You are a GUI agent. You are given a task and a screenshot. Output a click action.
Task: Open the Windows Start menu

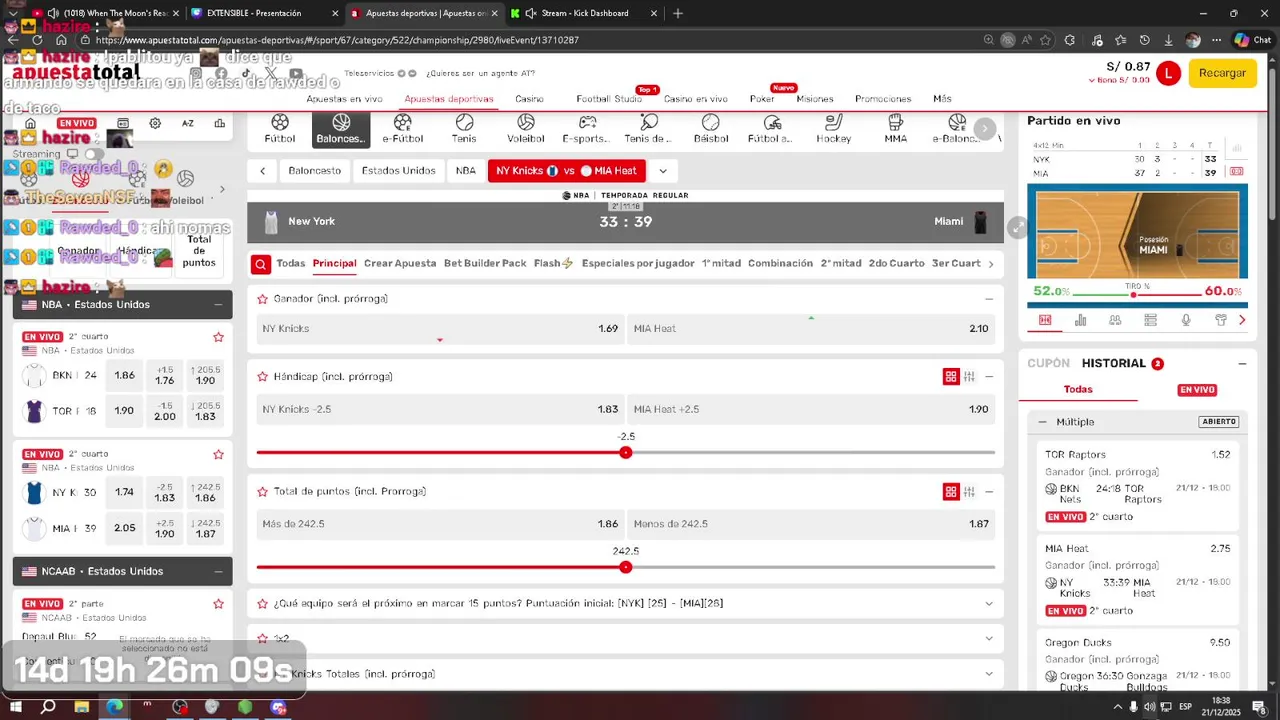[14, 707]
